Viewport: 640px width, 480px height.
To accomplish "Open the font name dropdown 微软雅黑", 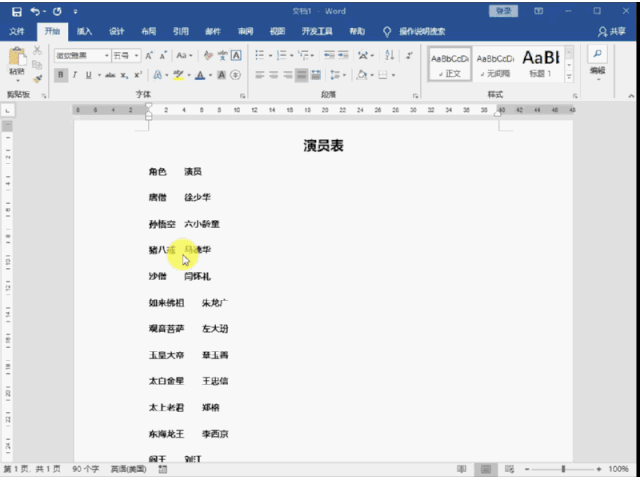I will [81, 55].
